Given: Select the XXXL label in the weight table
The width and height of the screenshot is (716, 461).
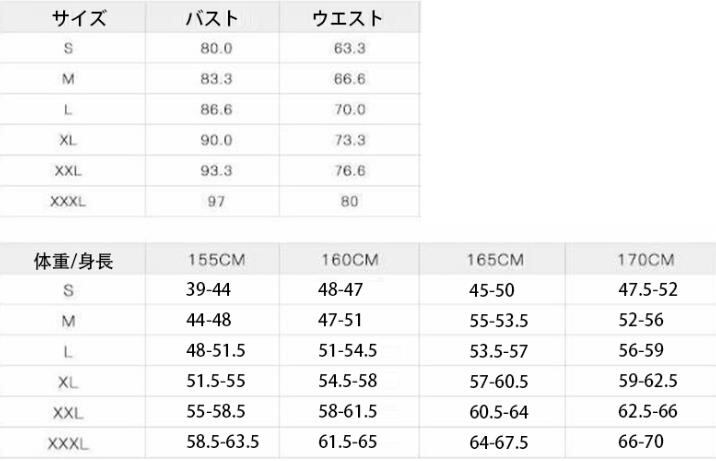Looking at the screenshot, I should (68, 442).
